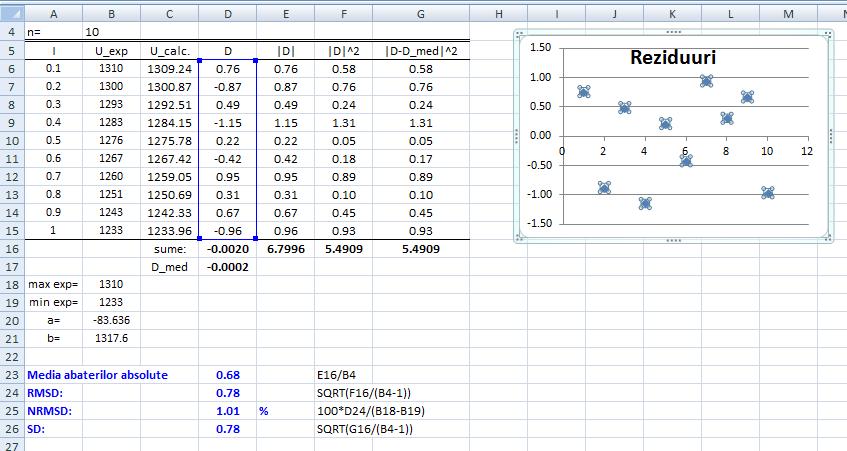Click cell with value 1275.78
This screenshot has width=847, height=451.
click(170, 141)
